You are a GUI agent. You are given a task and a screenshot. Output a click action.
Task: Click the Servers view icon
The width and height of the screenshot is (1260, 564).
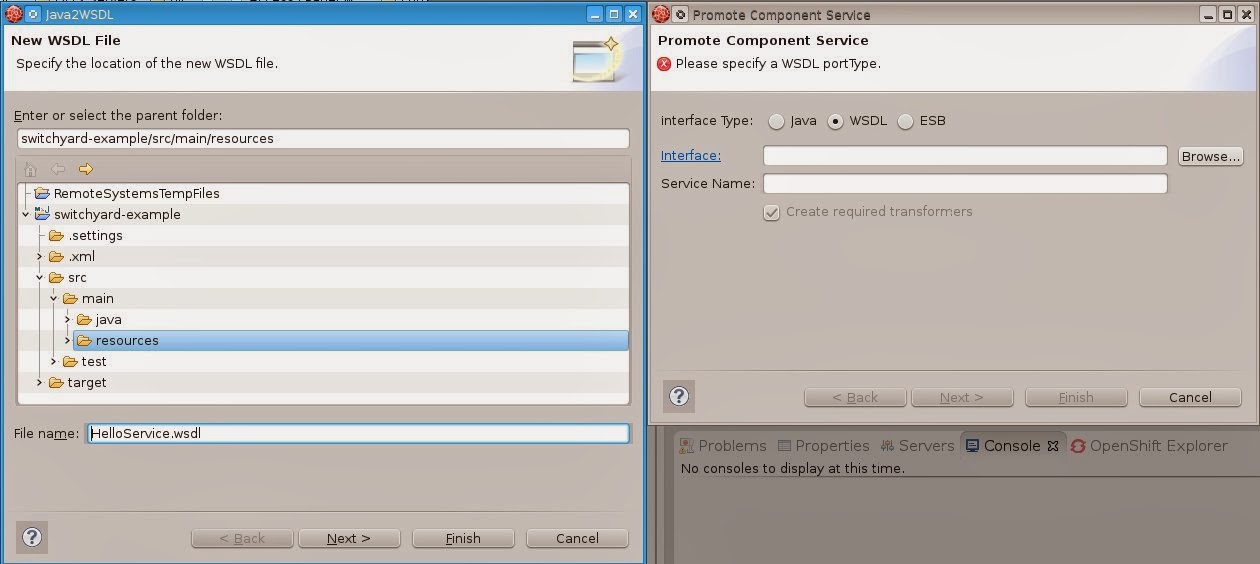pyautogui.click(x=887, y=446)
